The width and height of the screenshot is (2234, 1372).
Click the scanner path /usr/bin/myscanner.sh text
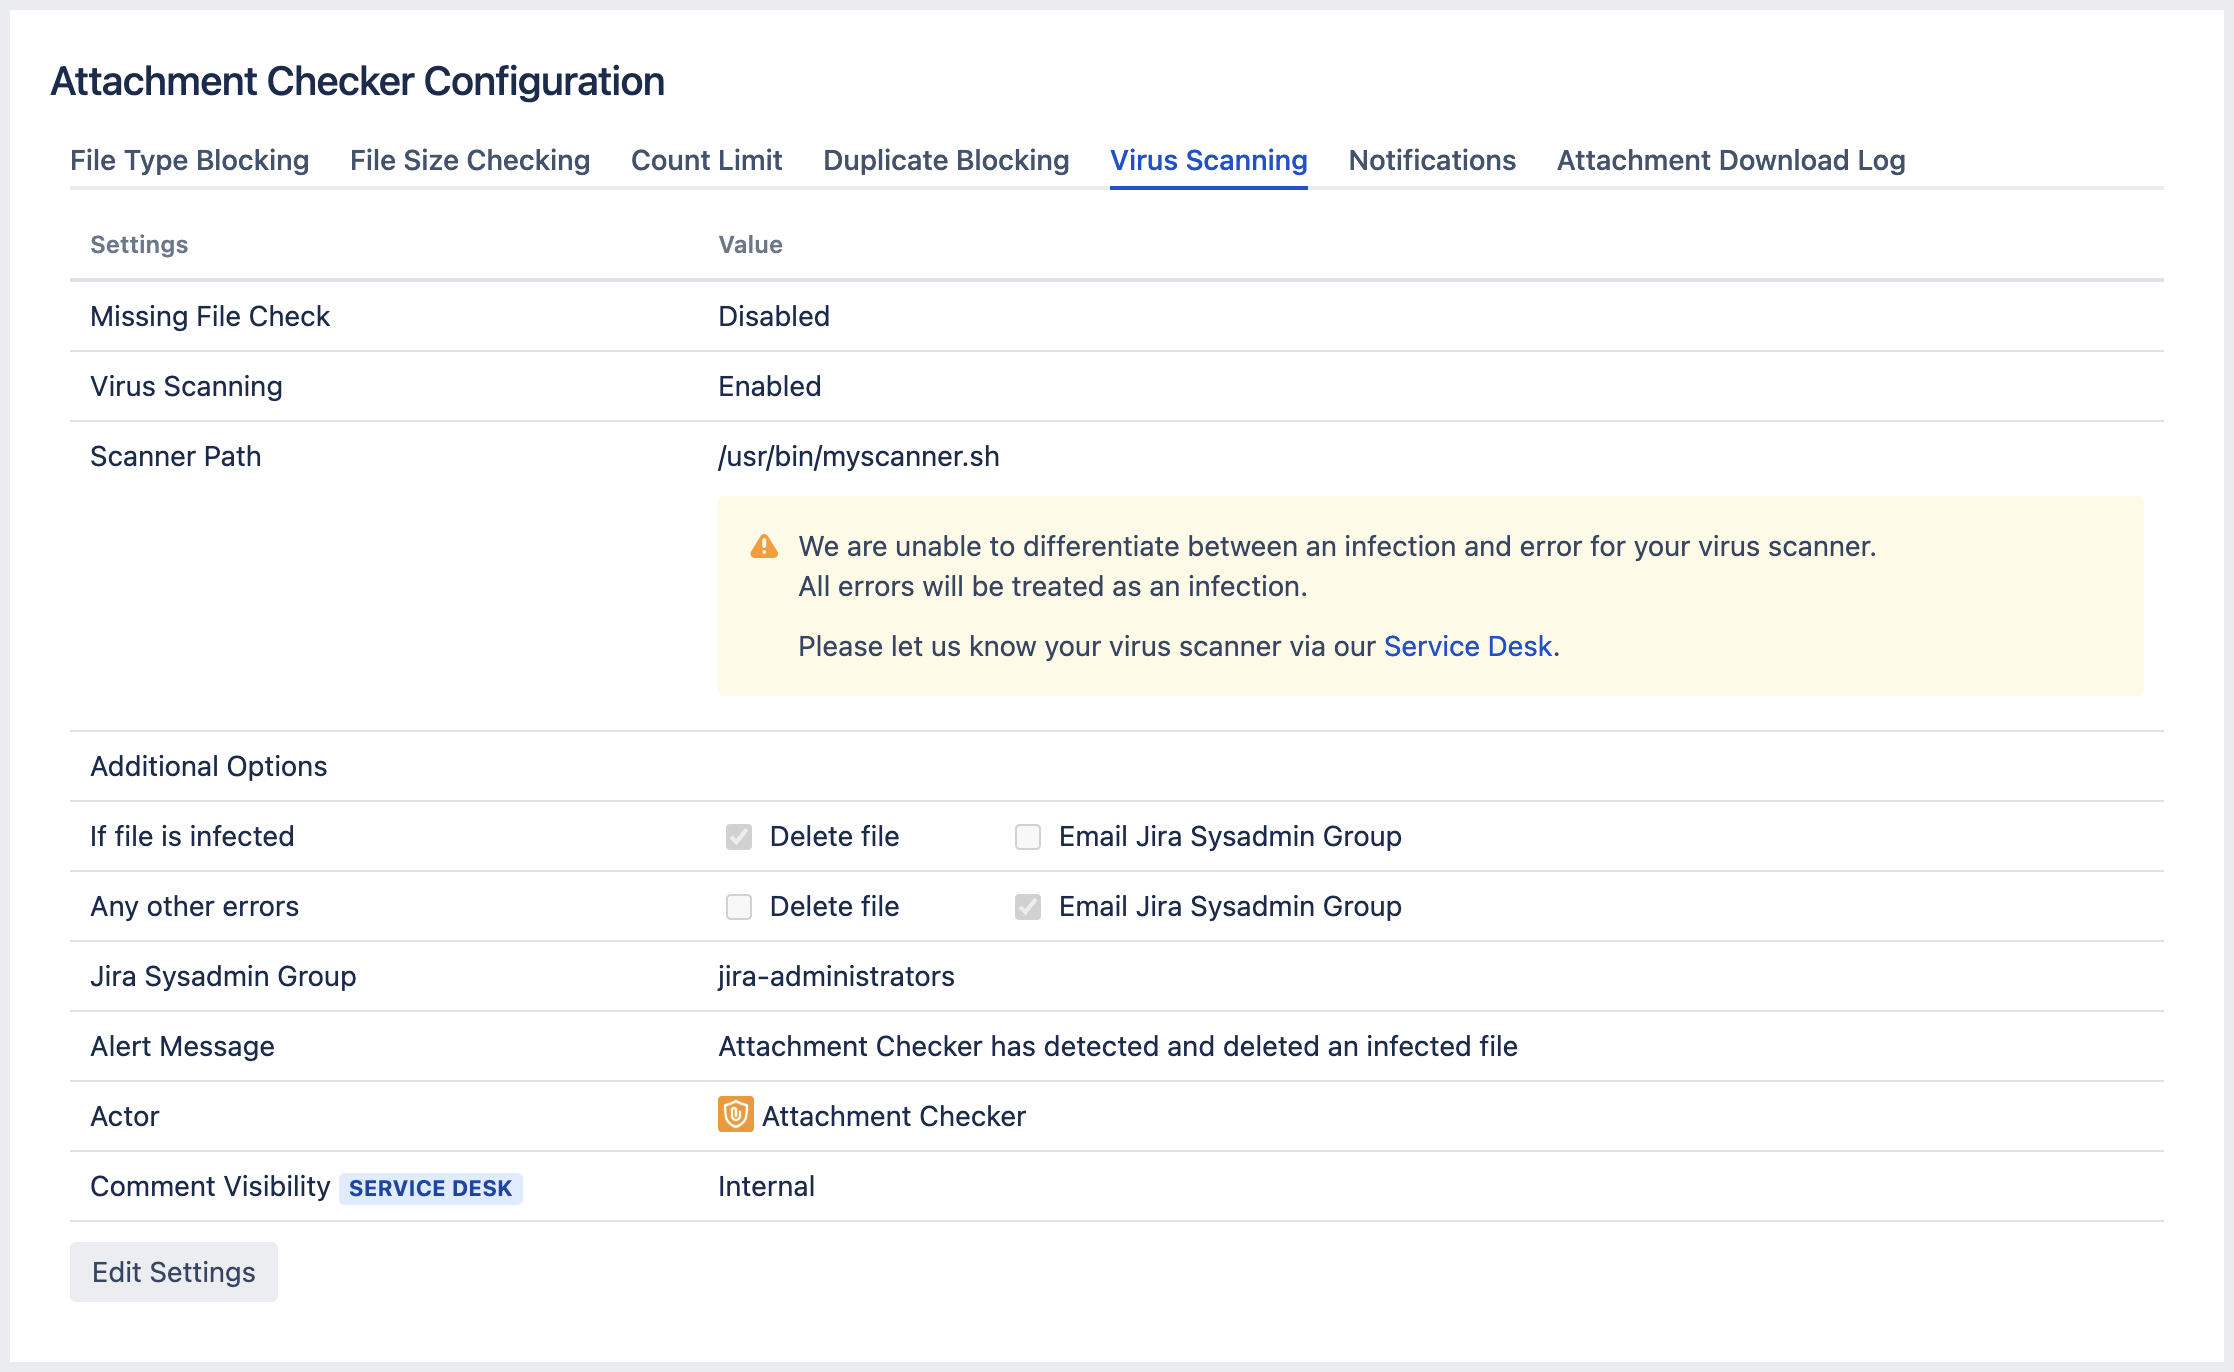click(858, 456)
